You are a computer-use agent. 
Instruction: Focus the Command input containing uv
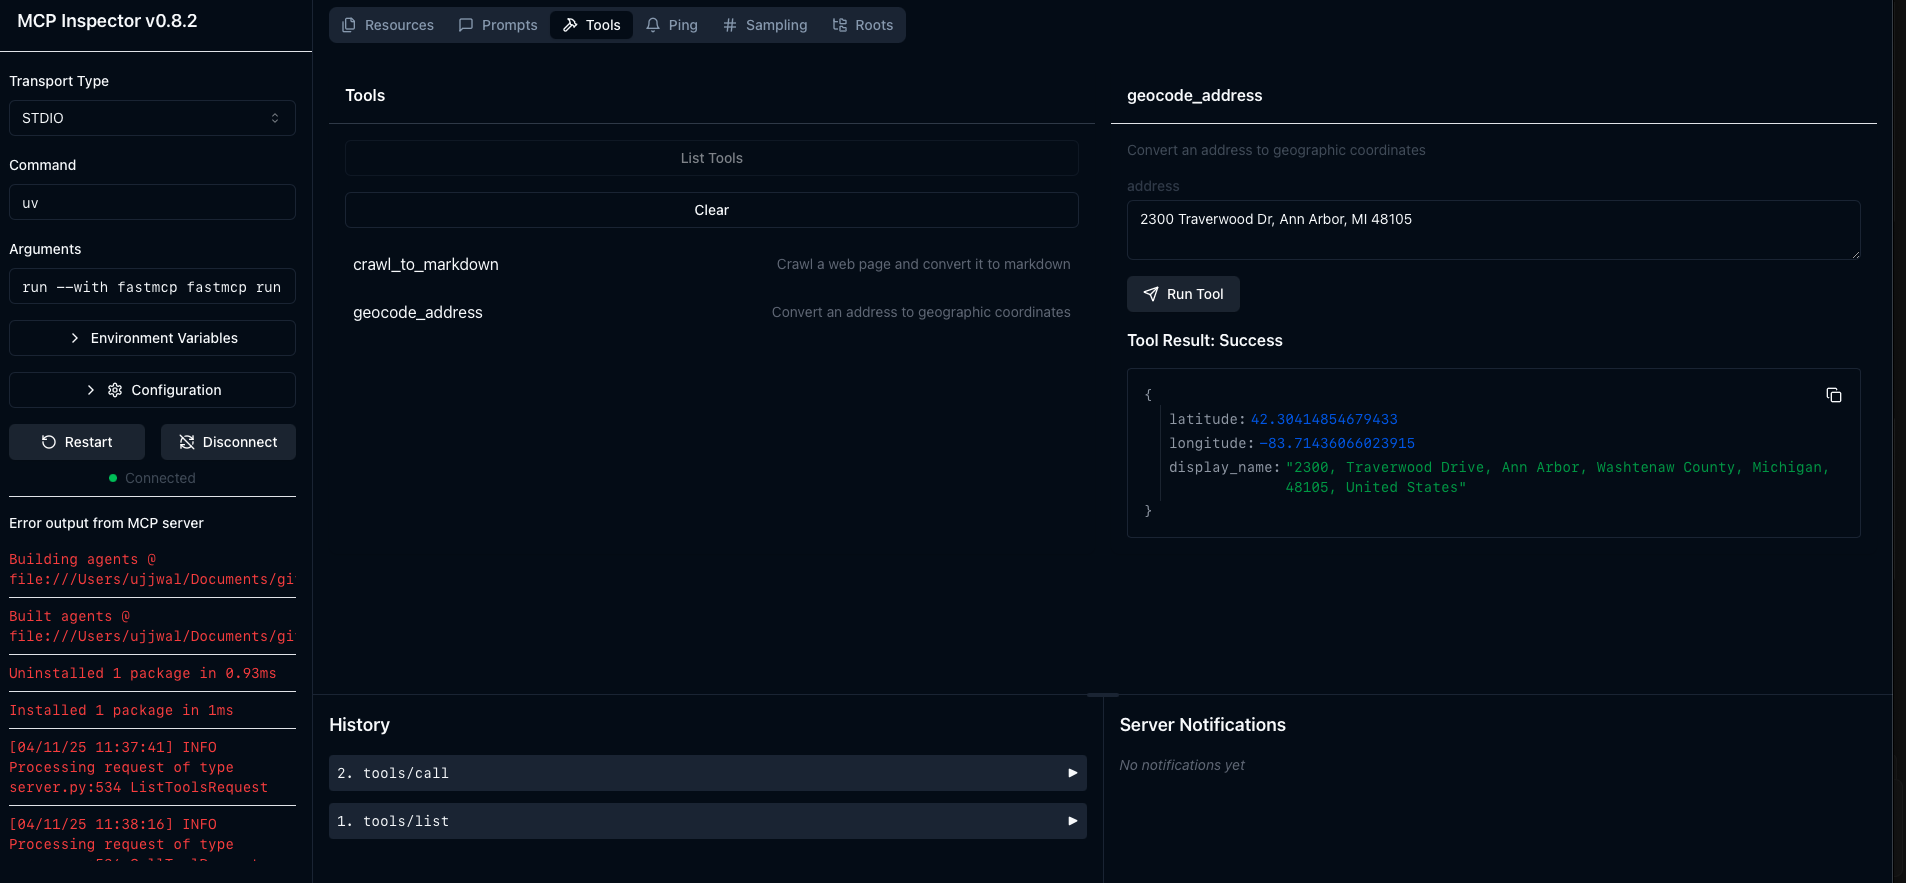click(152, 203)
